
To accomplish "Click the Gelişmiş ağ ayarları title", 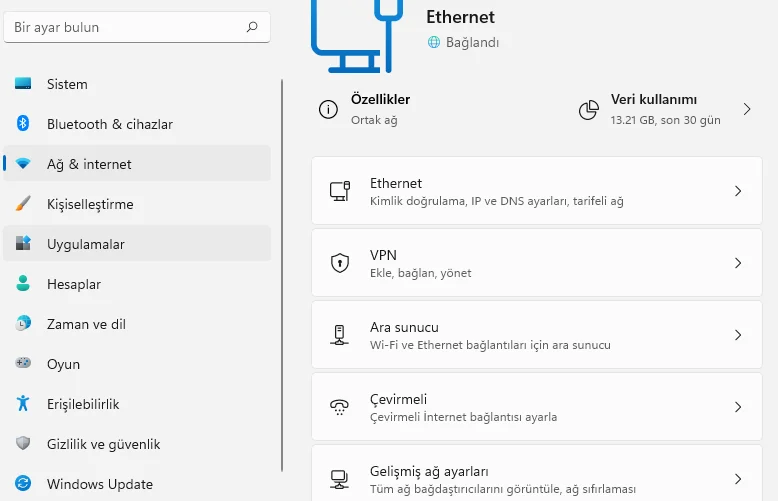I will pyautogui.click(x=429, y=471).
